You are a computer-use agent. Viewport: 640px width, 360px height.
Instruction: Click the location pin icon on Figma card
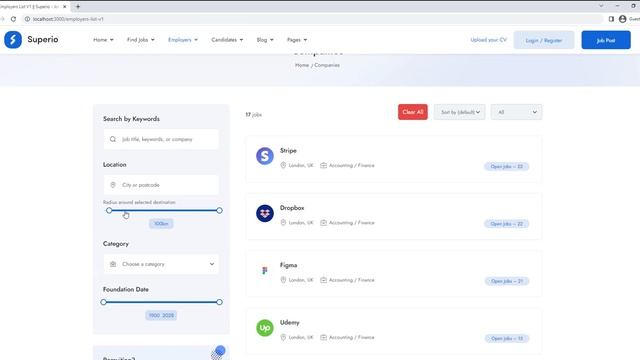283,280
